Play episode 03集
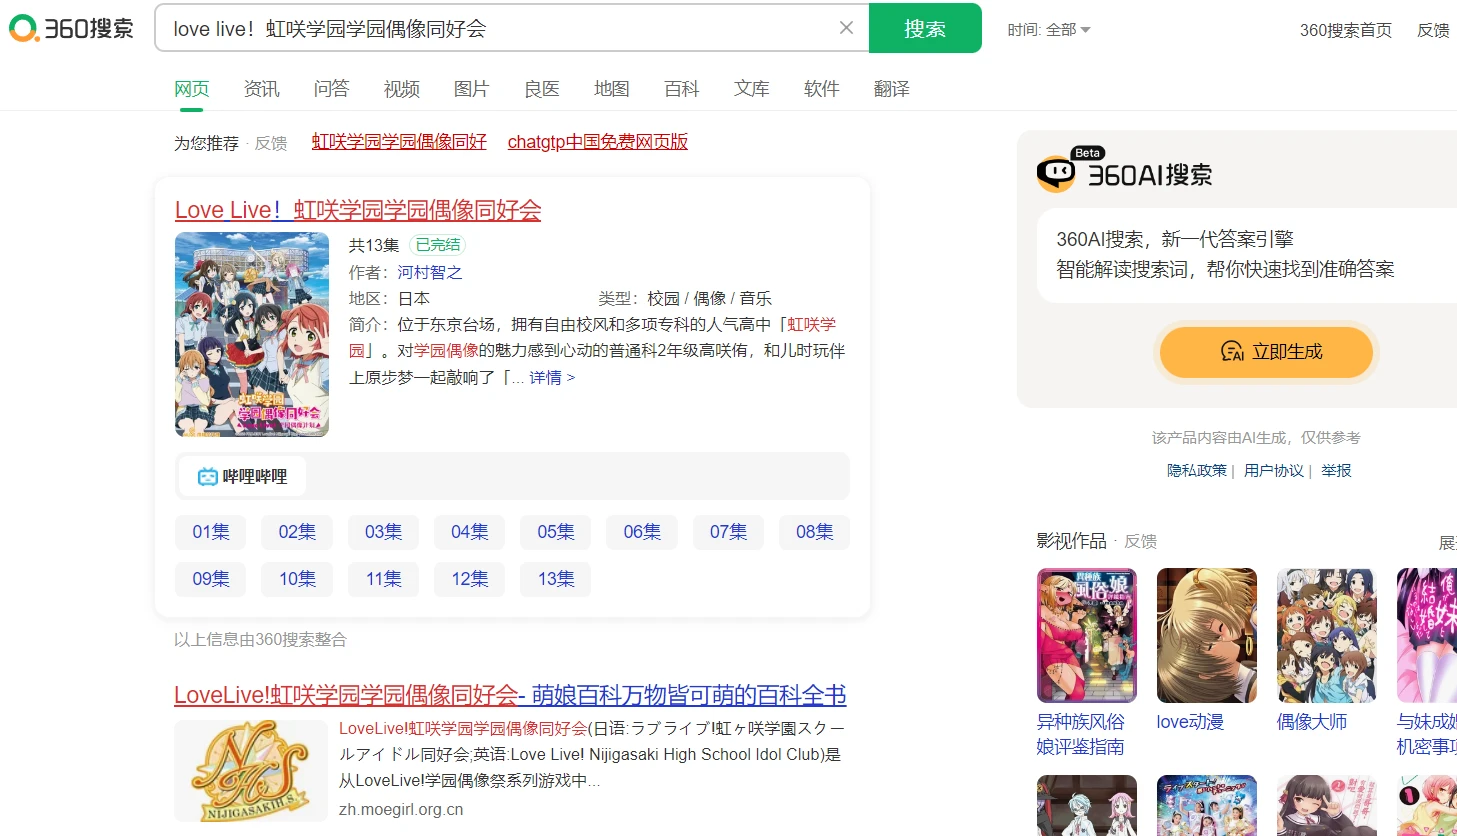 point(383,532)
